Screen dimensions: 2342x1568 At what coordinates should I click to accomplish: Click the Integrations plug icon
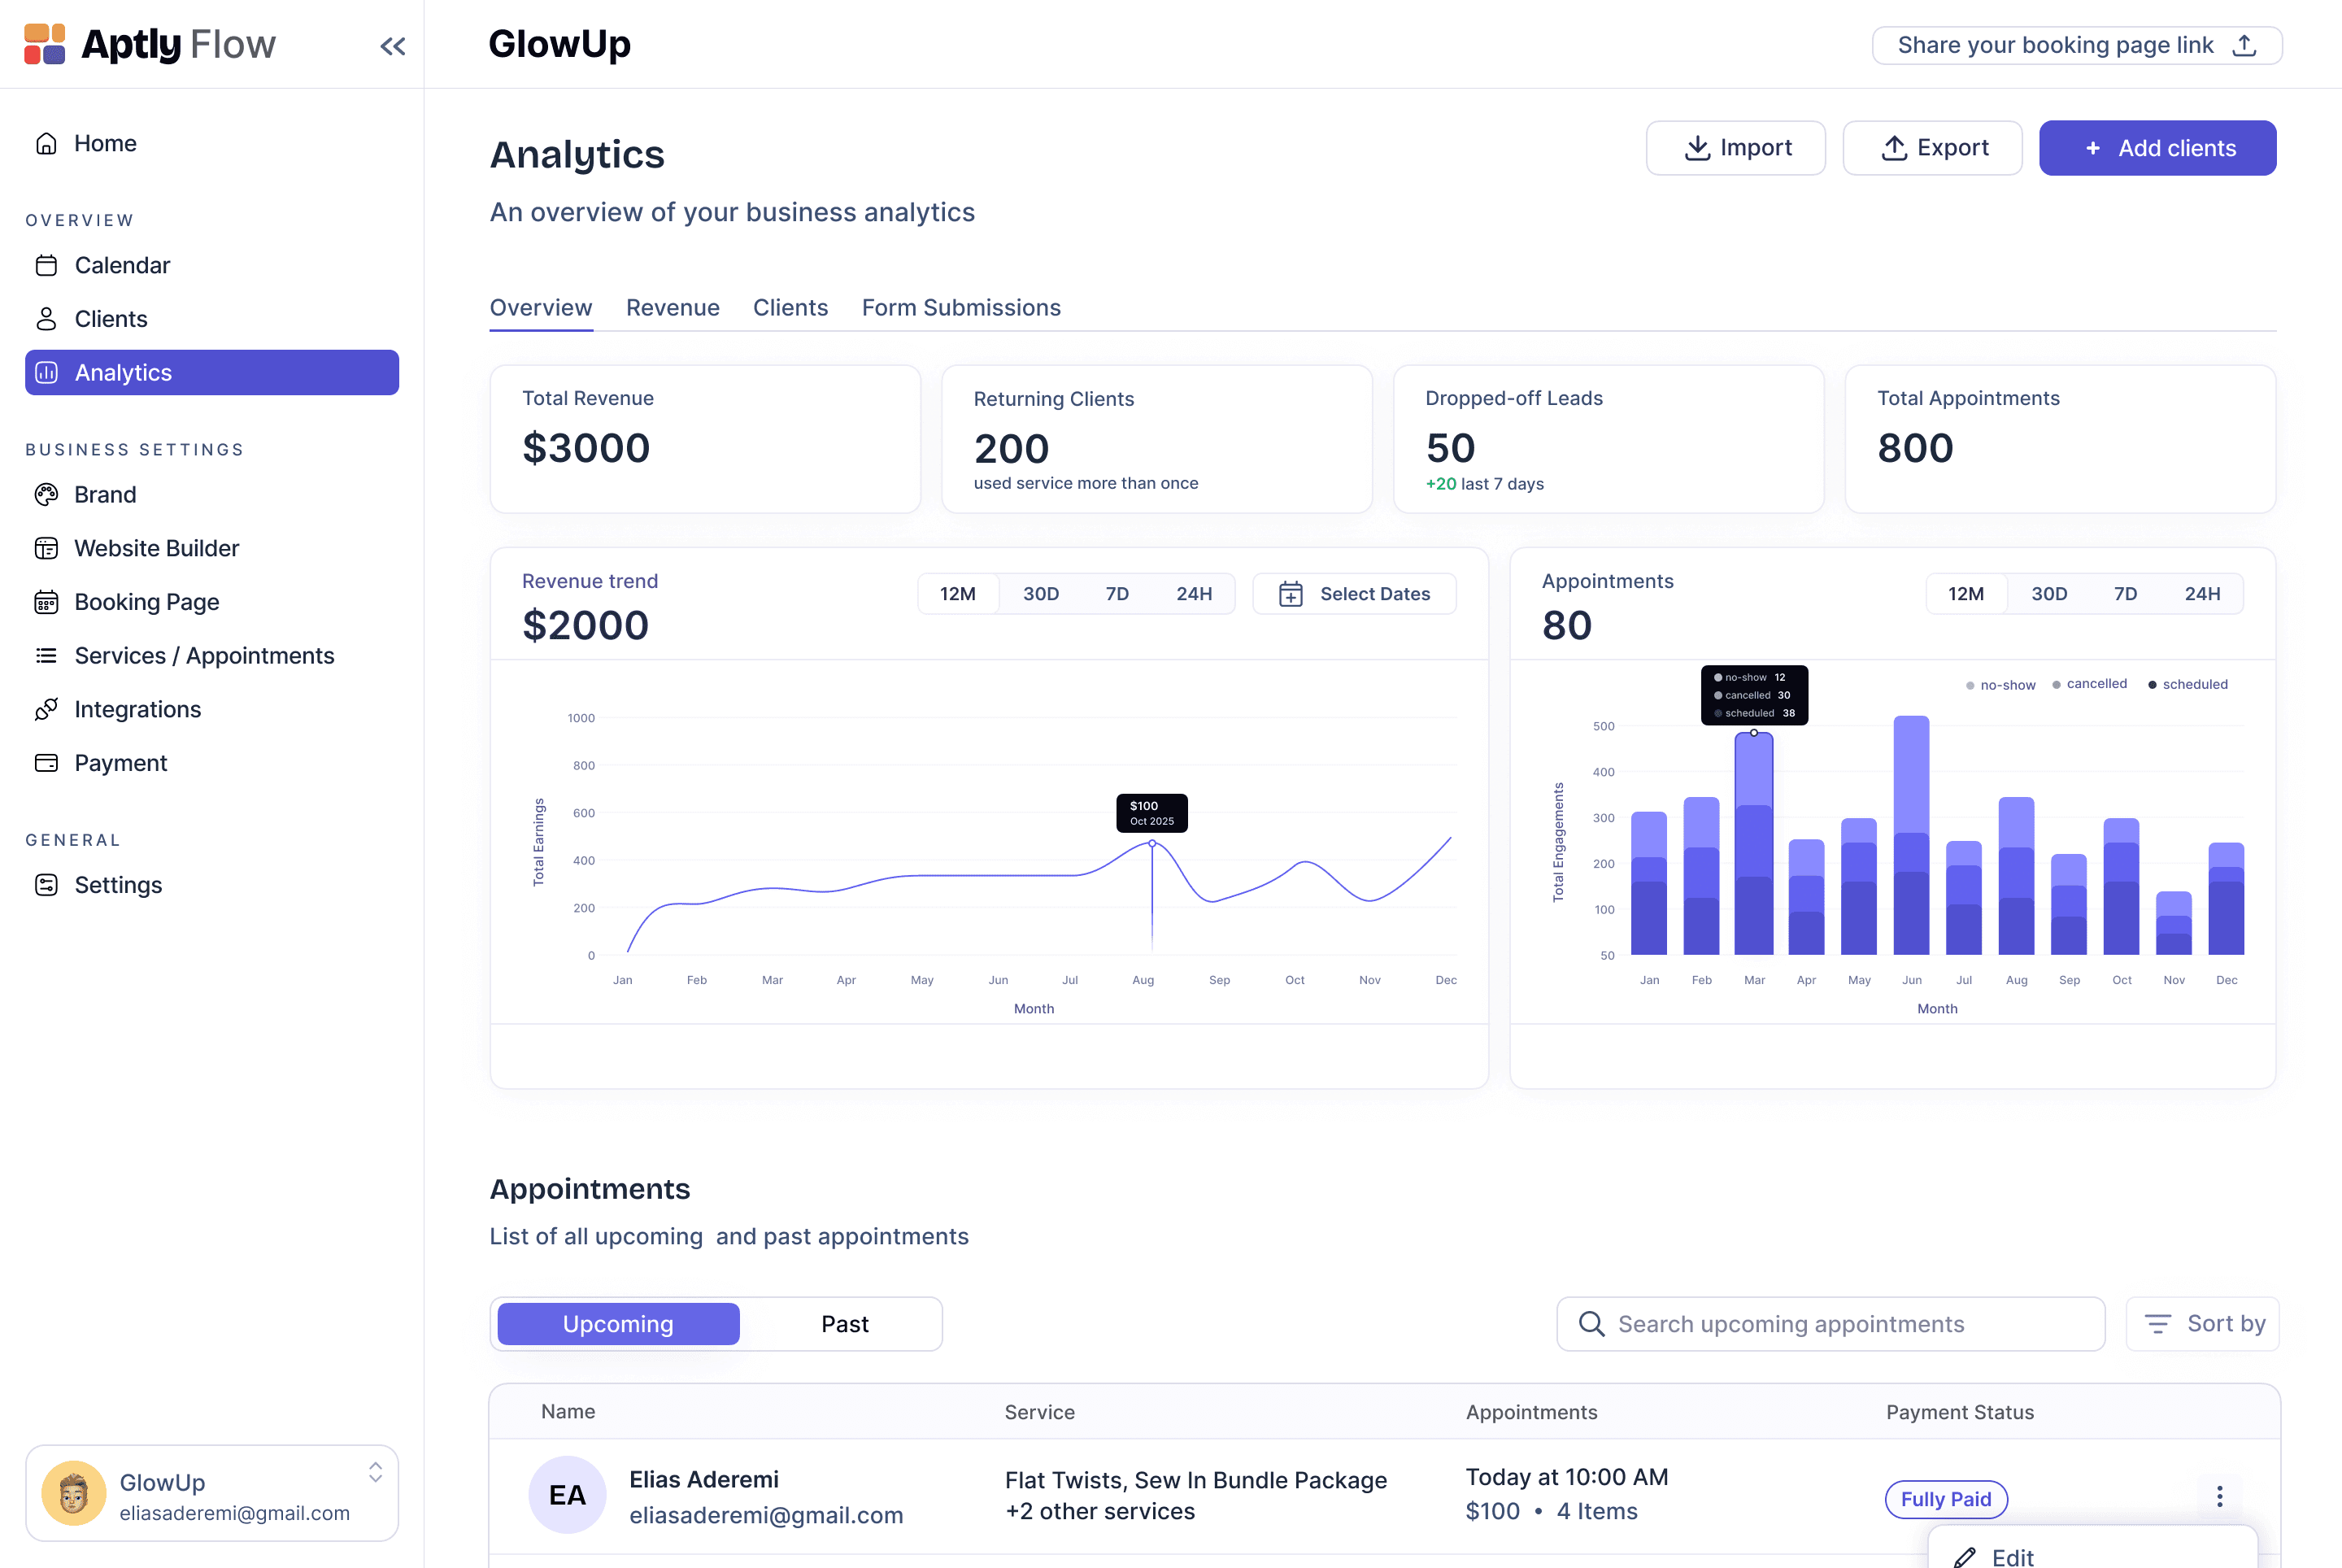click(46, 709)
